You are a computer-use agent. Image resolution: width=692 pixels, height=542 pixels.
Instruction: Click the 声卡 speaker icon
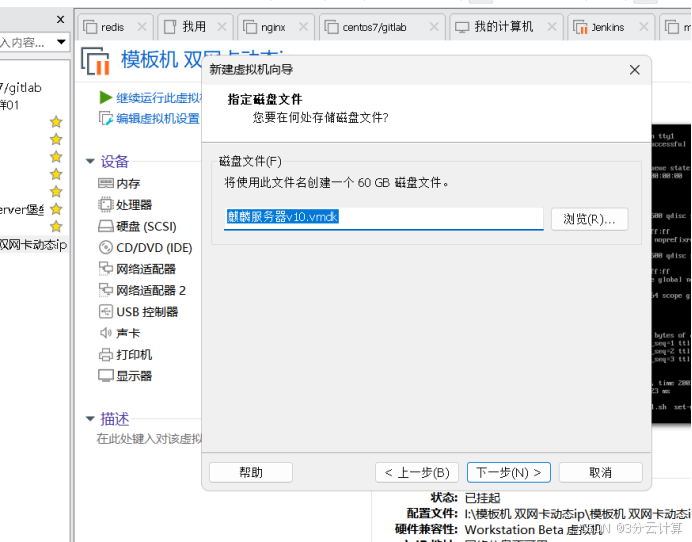click(x=106, y=333)
